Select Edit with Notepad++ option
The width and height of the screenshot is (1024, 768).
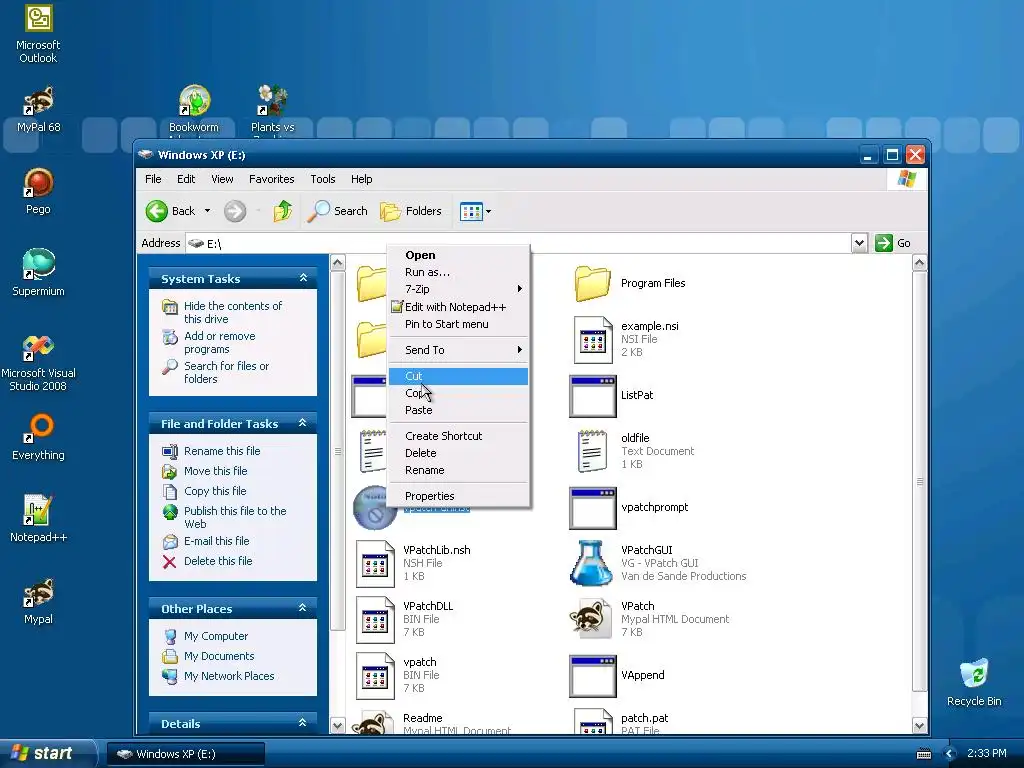pos(458,307)
